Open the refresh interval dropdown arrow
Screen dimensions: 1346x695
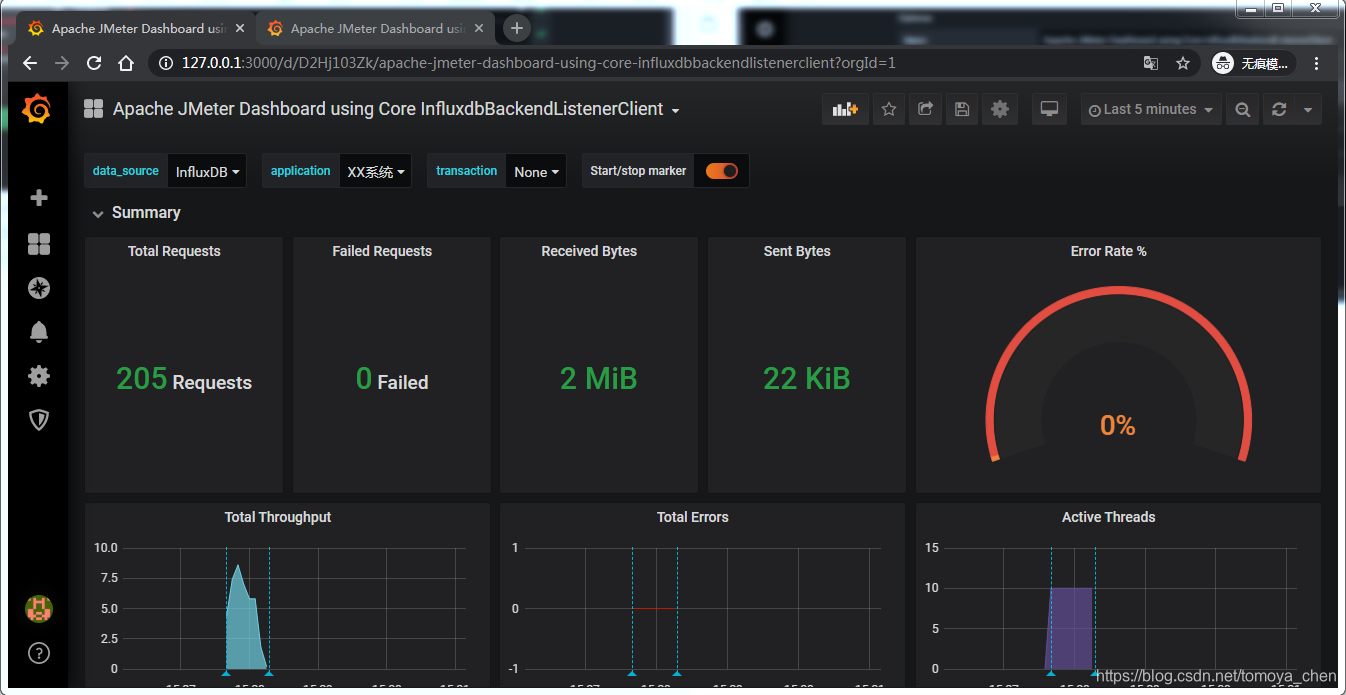click(x=1308, y=109)
